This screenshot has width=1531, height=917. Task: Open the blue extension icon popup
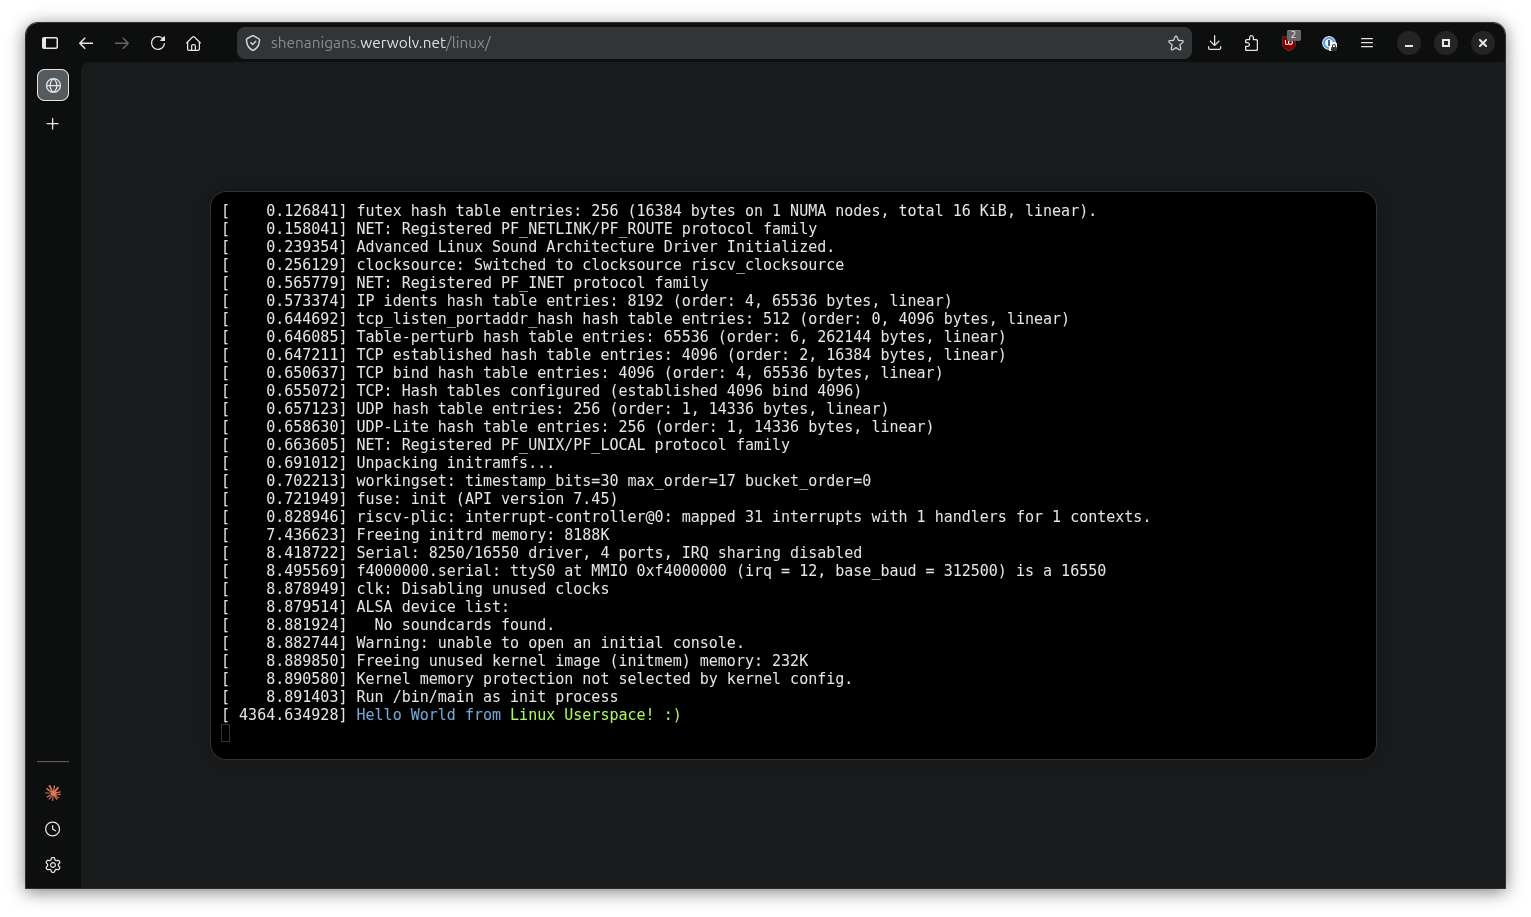[1329, 43]
